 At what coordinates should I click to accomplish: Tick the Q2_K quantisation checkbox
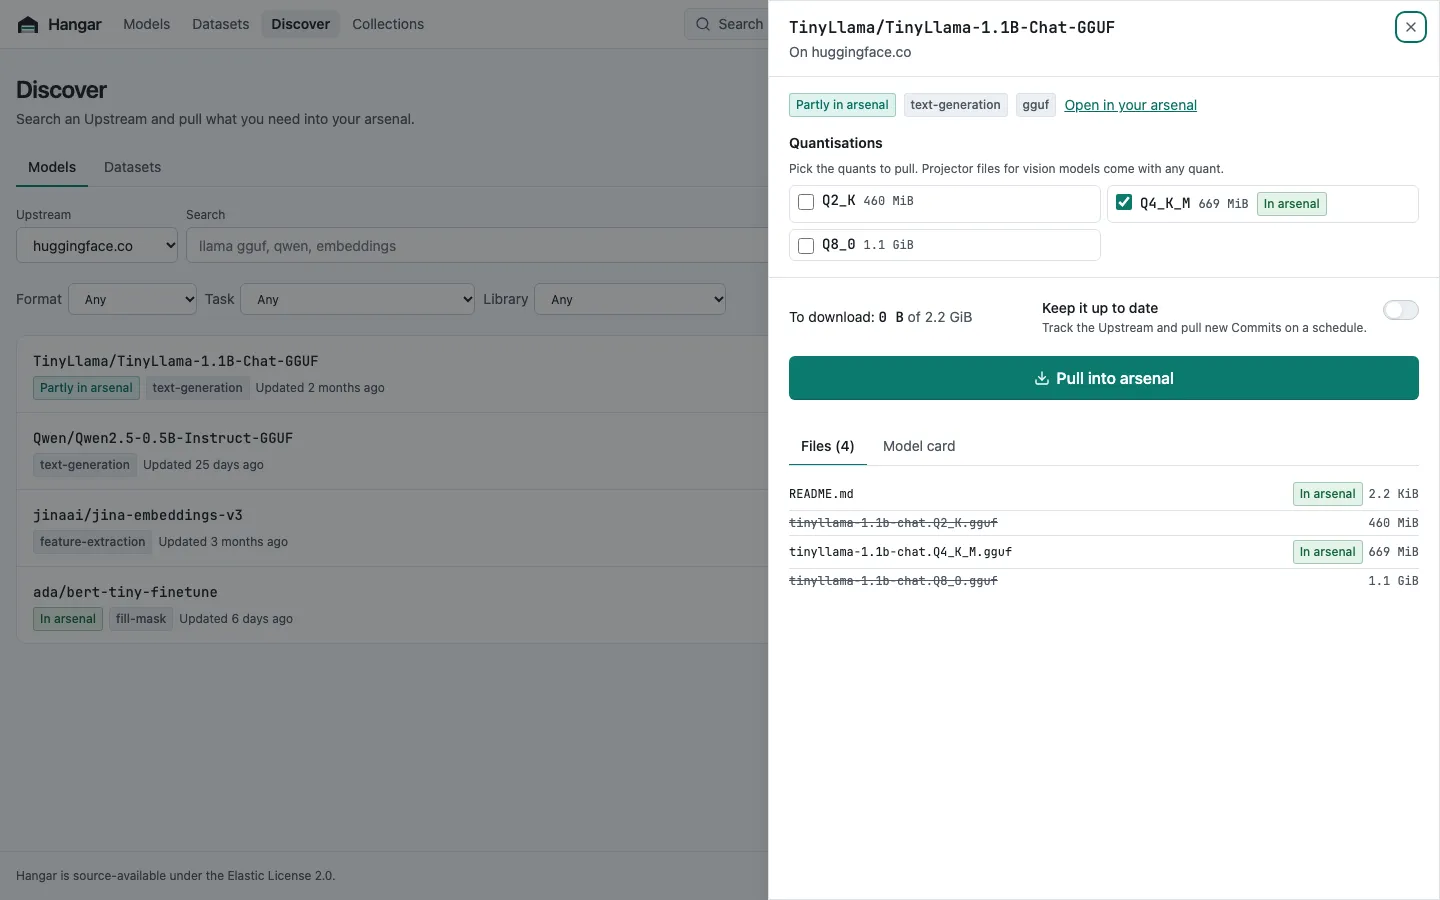tap(806, 202)
